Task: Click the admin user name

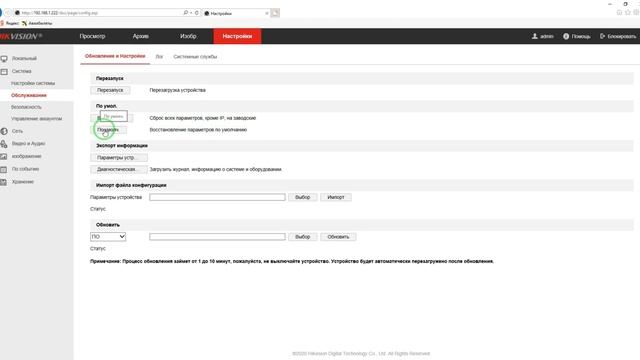Action: click(547, 36)
